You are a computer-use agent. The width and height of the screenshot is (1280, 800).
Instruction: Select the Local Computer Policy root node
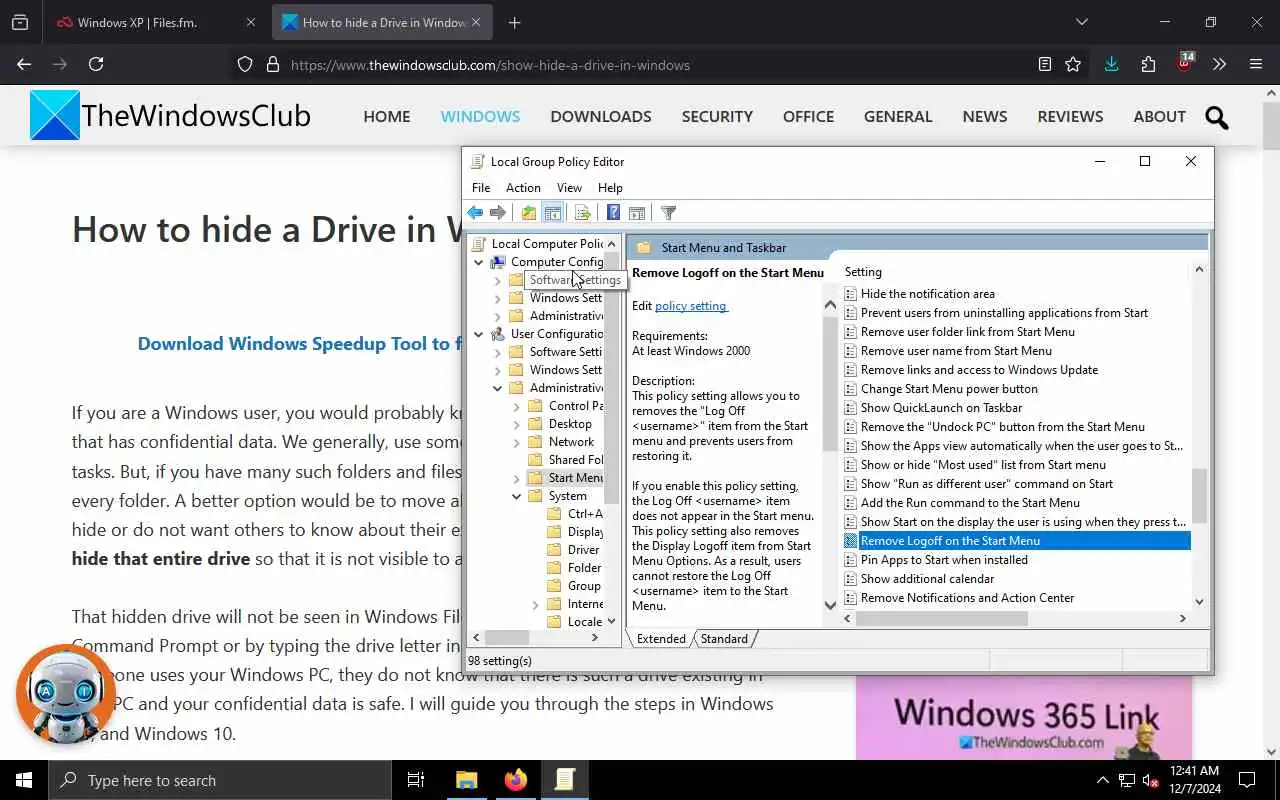click(x=538, y=243)
